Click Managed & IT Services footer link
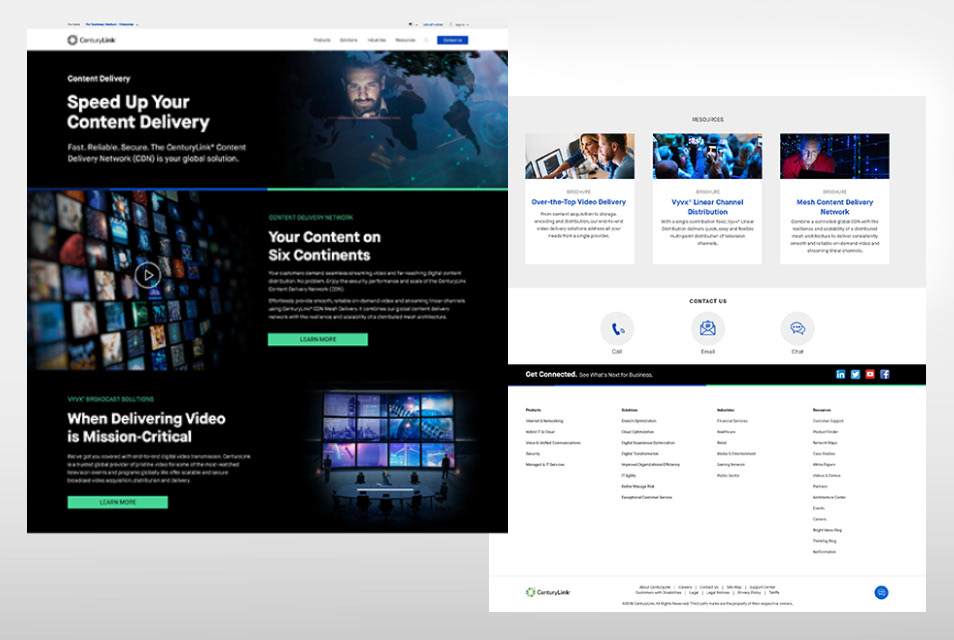Screen dimensions: 954x640 [545, 465]
